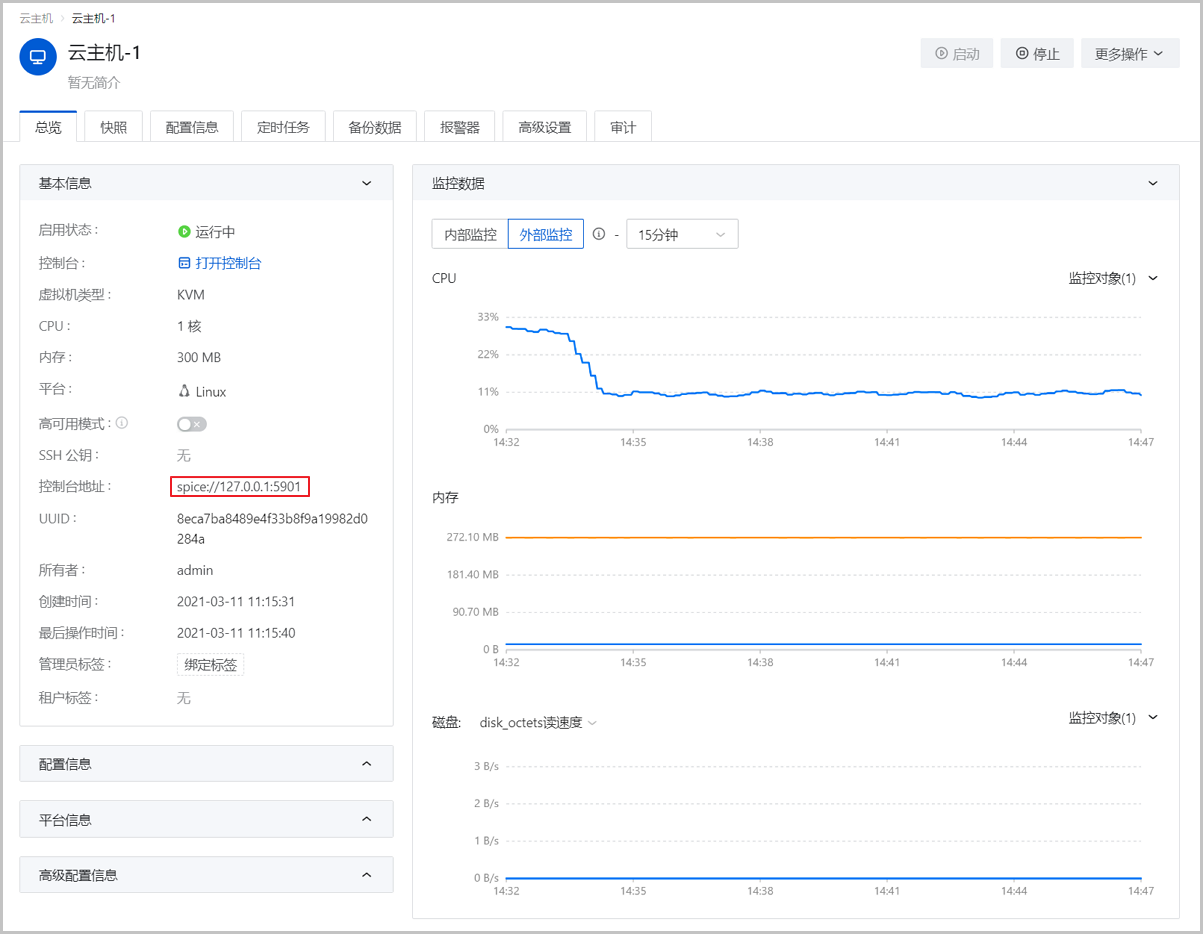Open the disk_octets读速度 metric dropdown
Viewport: 1203px width, 934px height.
point(538,722)
